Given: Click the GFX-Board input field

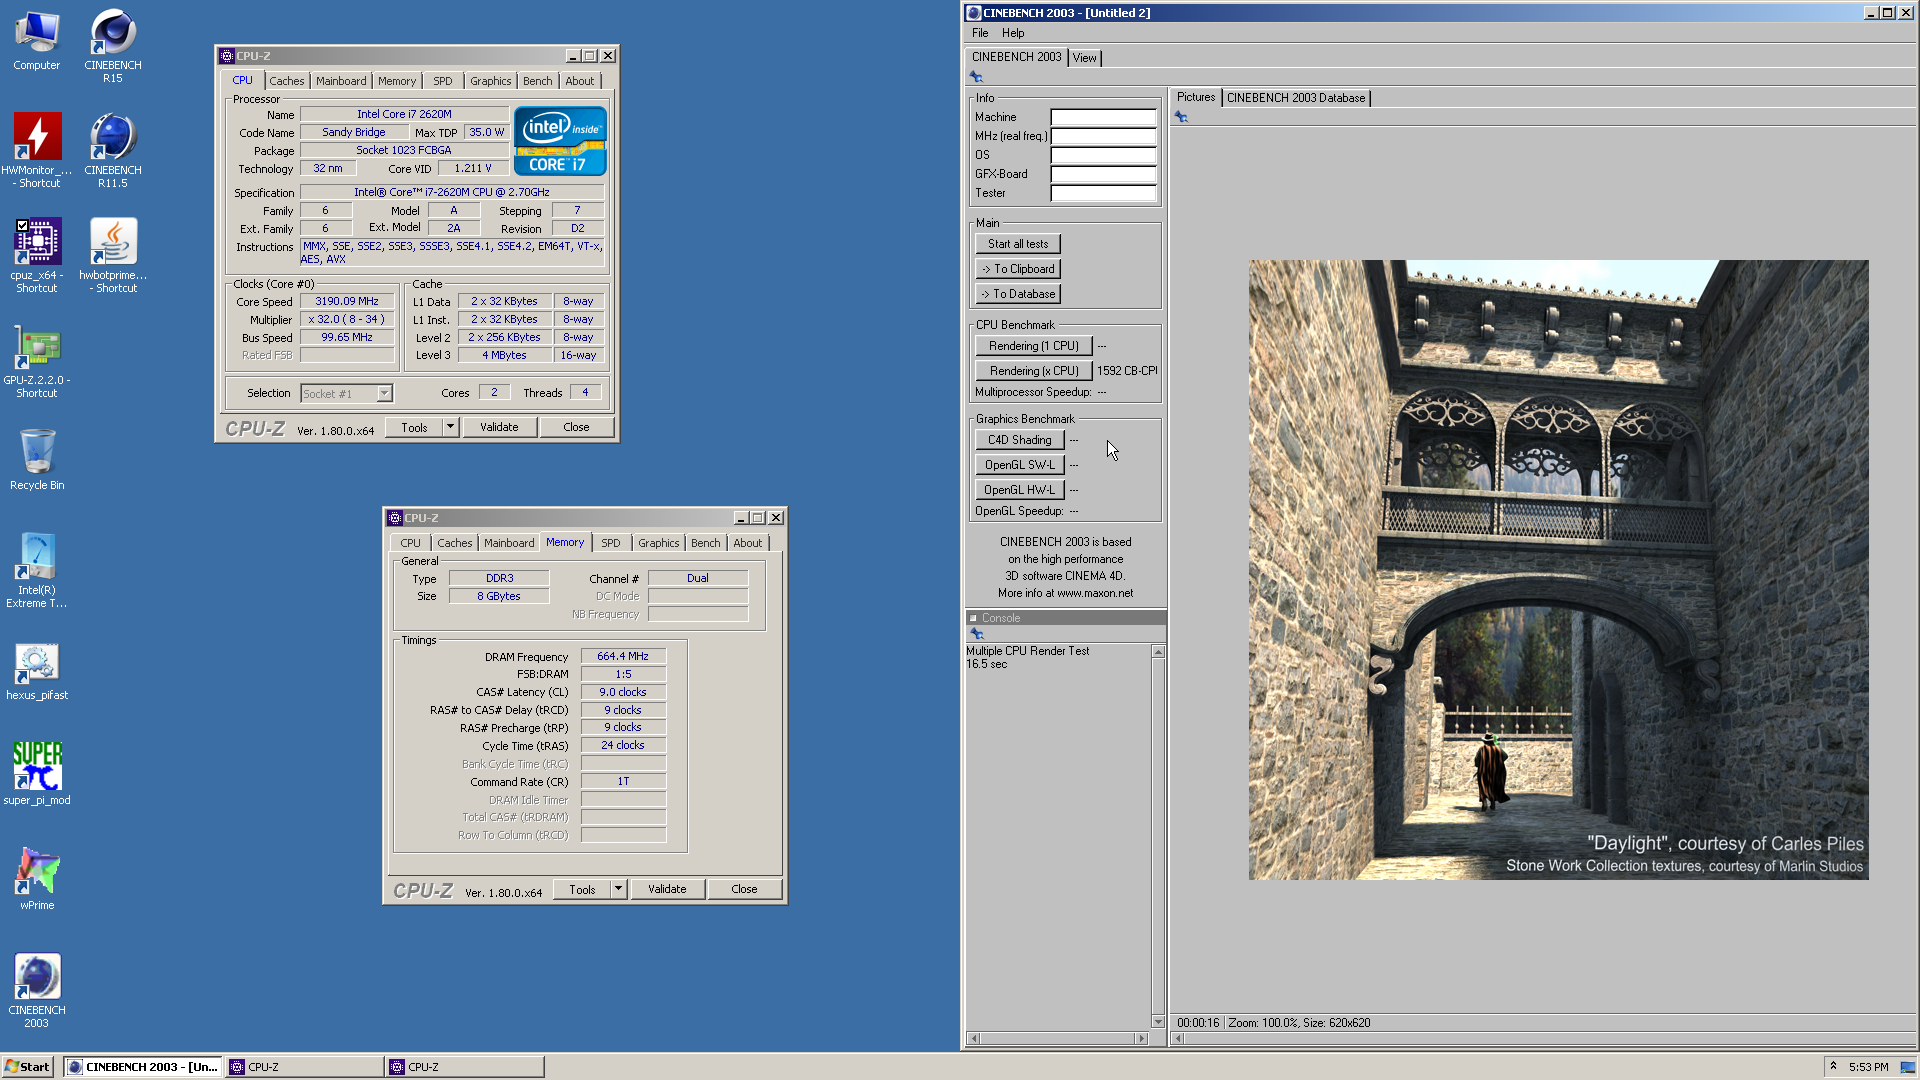Looking at the screenshot, I should 1103,174.
